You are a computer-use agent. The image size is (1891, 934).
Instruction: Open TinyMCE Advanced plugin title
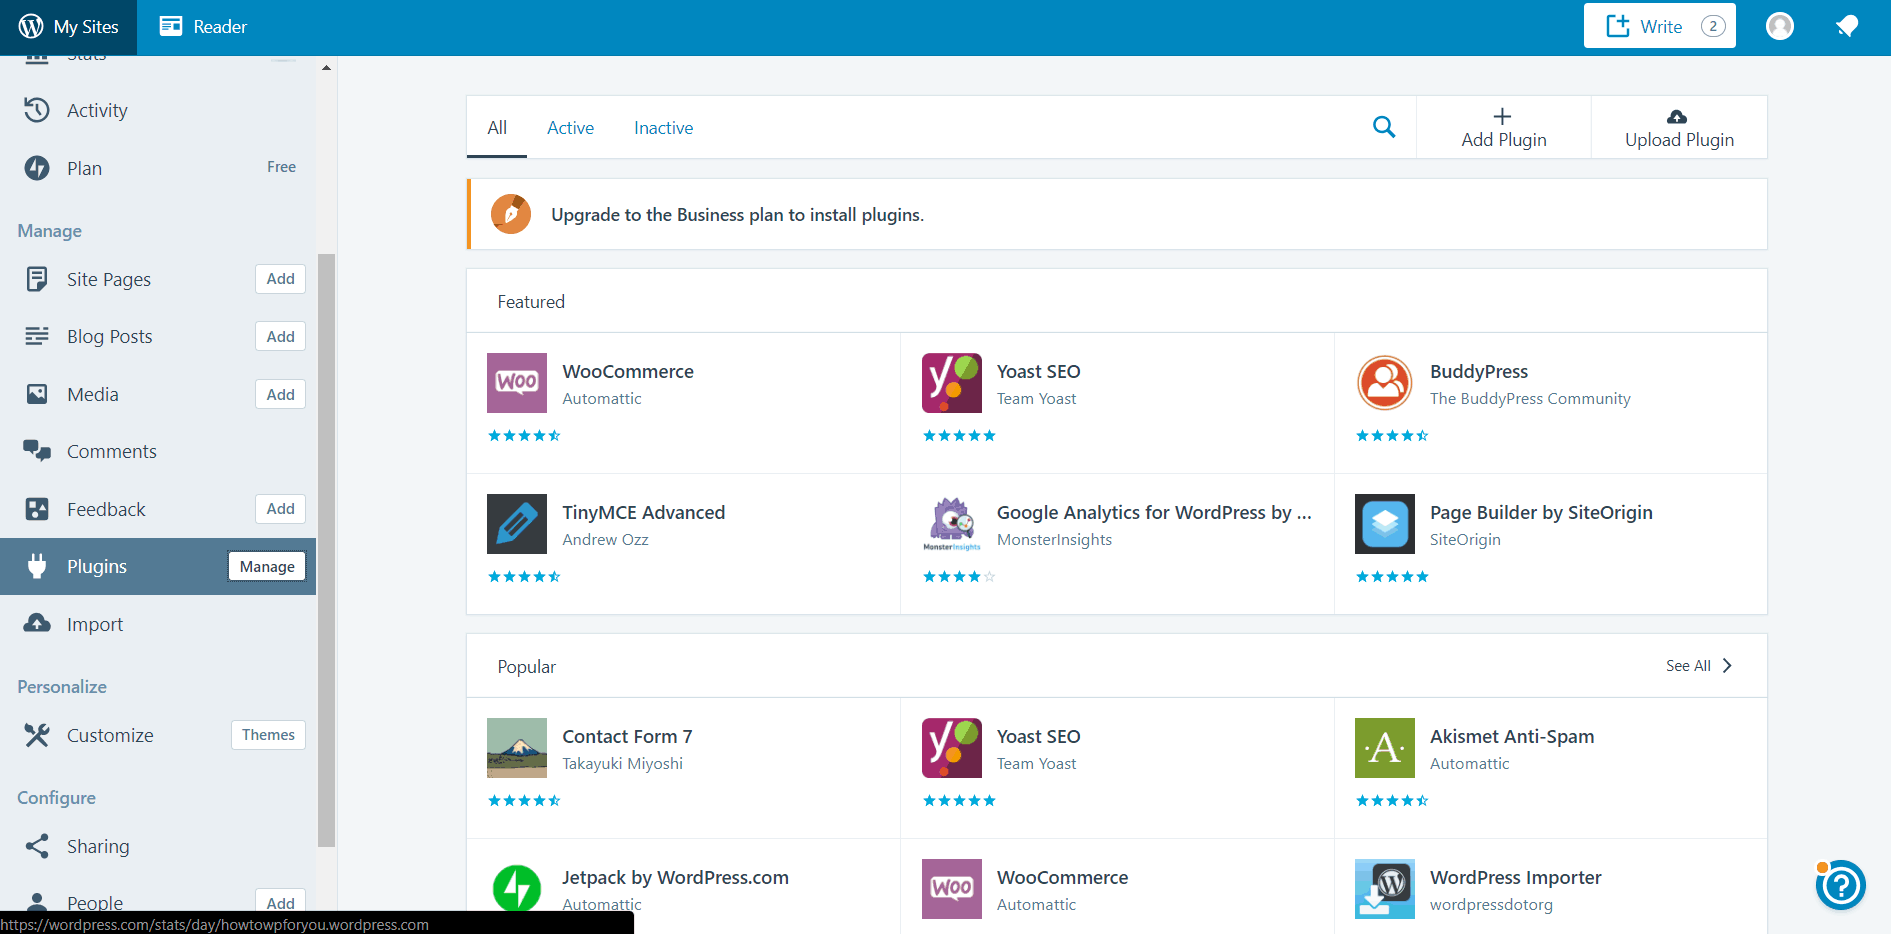[x=644, y=512]
